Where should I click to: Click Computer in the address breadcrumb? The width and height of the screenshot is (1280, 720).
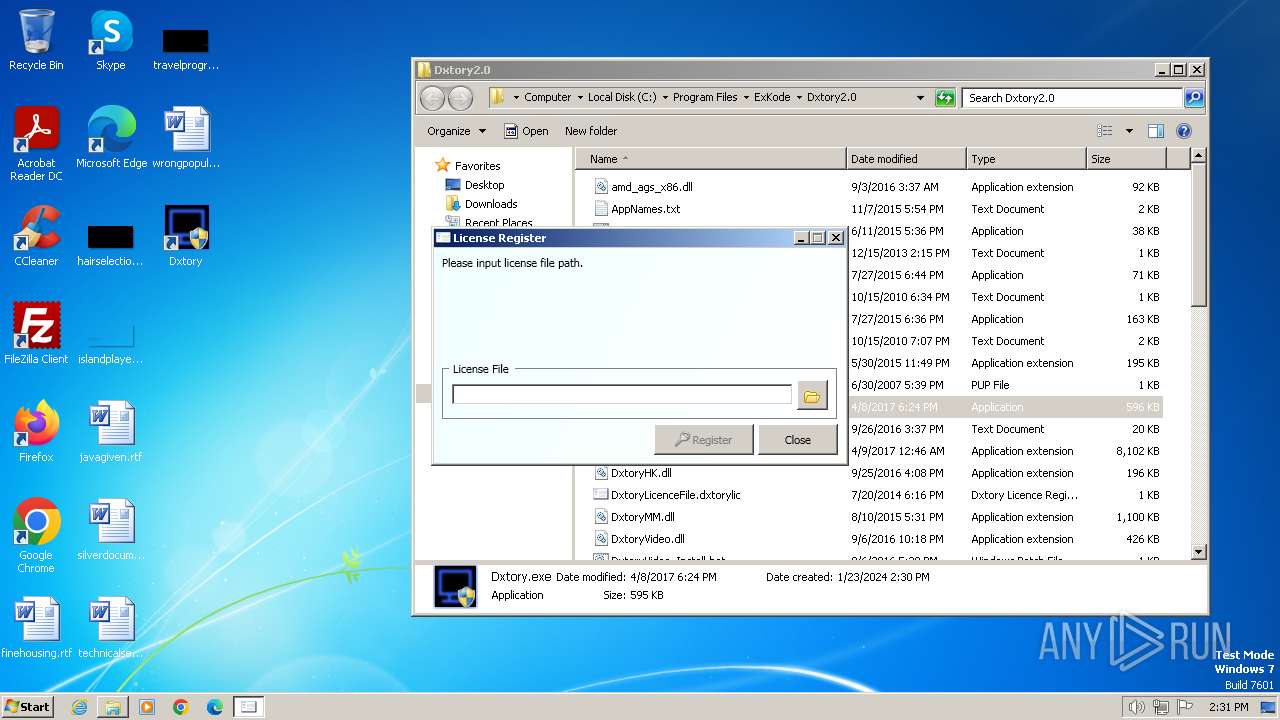(x=548, y=98)
